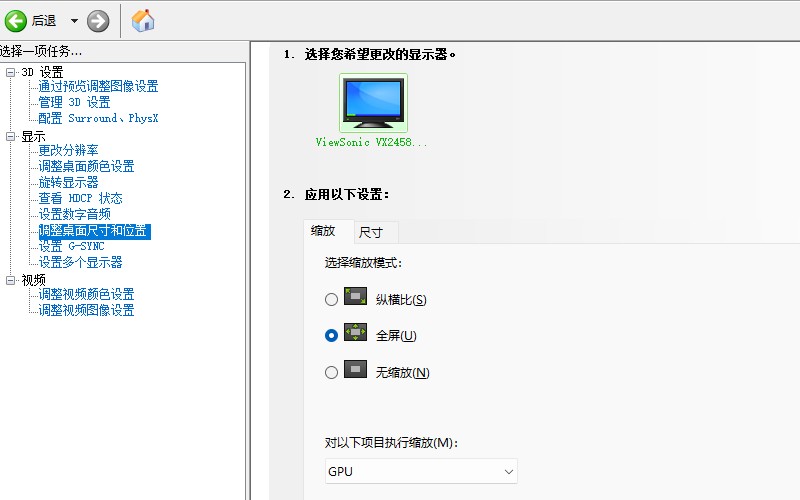800x500 pixels.
Task: Switch to the 缩放 tab
Action: [329, 231]
